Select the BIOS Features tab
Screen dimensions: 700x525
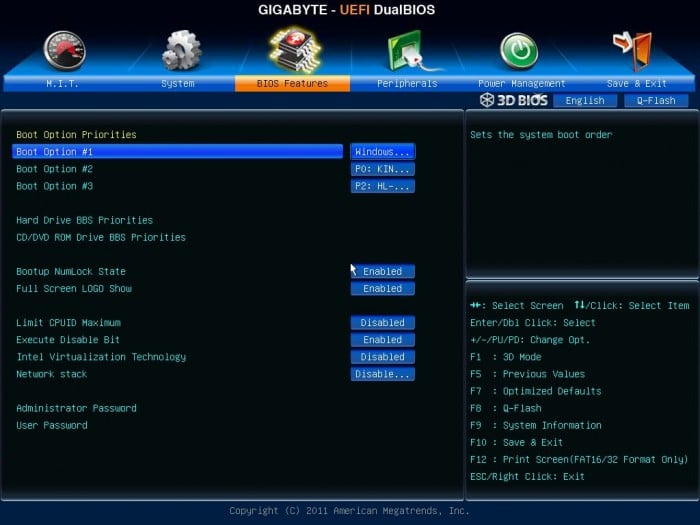pyautogui.click(x=292, y=83)
